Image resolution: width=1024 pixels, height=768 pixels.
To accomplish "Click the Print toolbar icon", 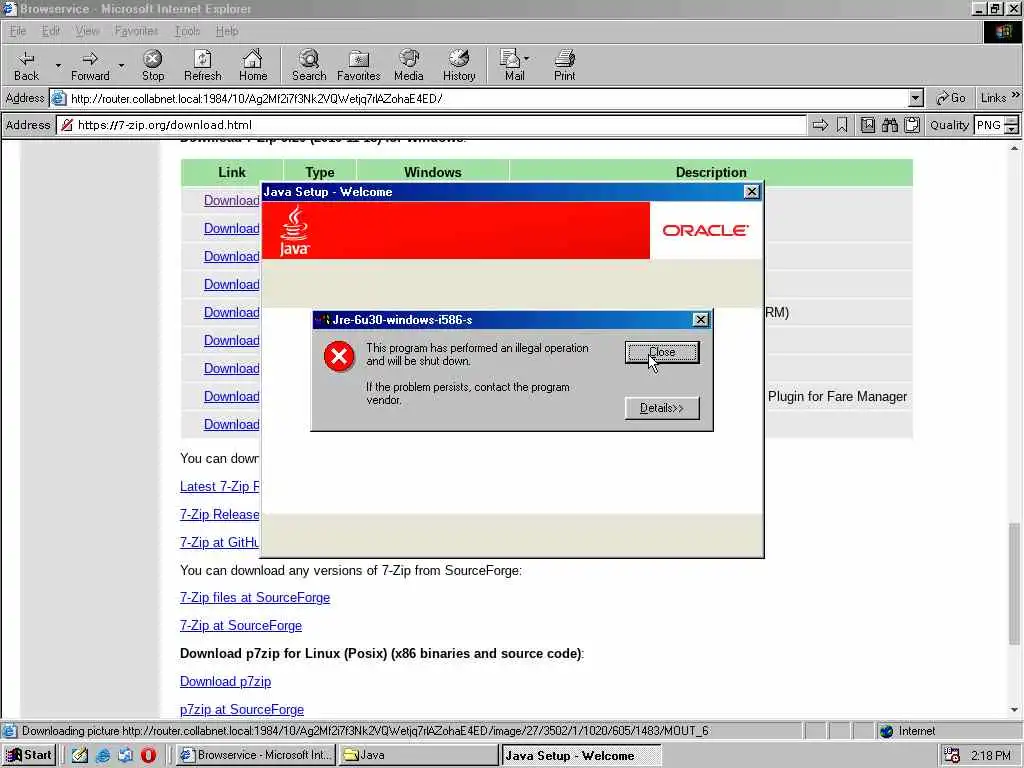I will coord(565,65).
